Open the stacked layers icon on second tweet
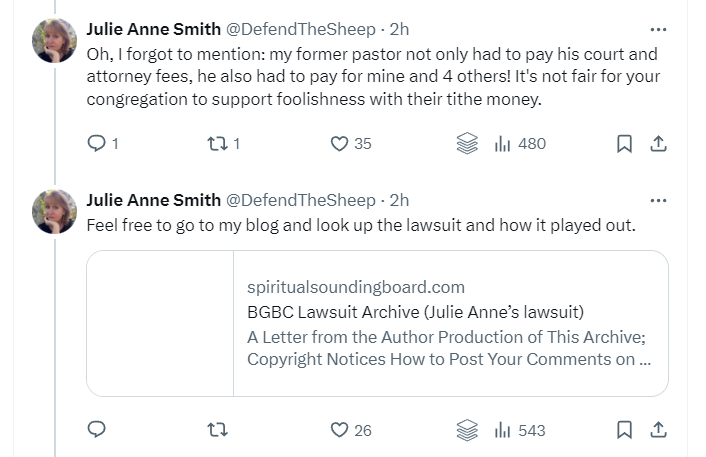This screenshot has width=706, height=457. click(x=467, y=430)
